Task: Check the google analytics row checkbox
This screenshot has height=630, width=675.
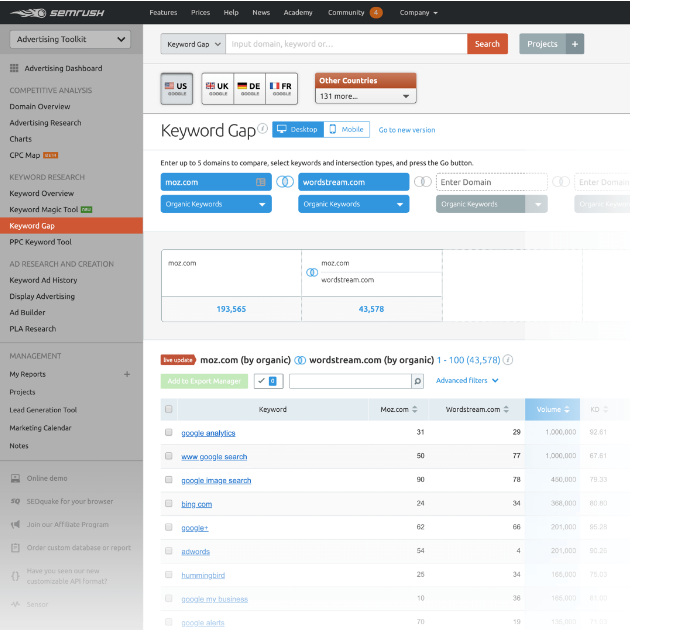Action: click(169, 432)
